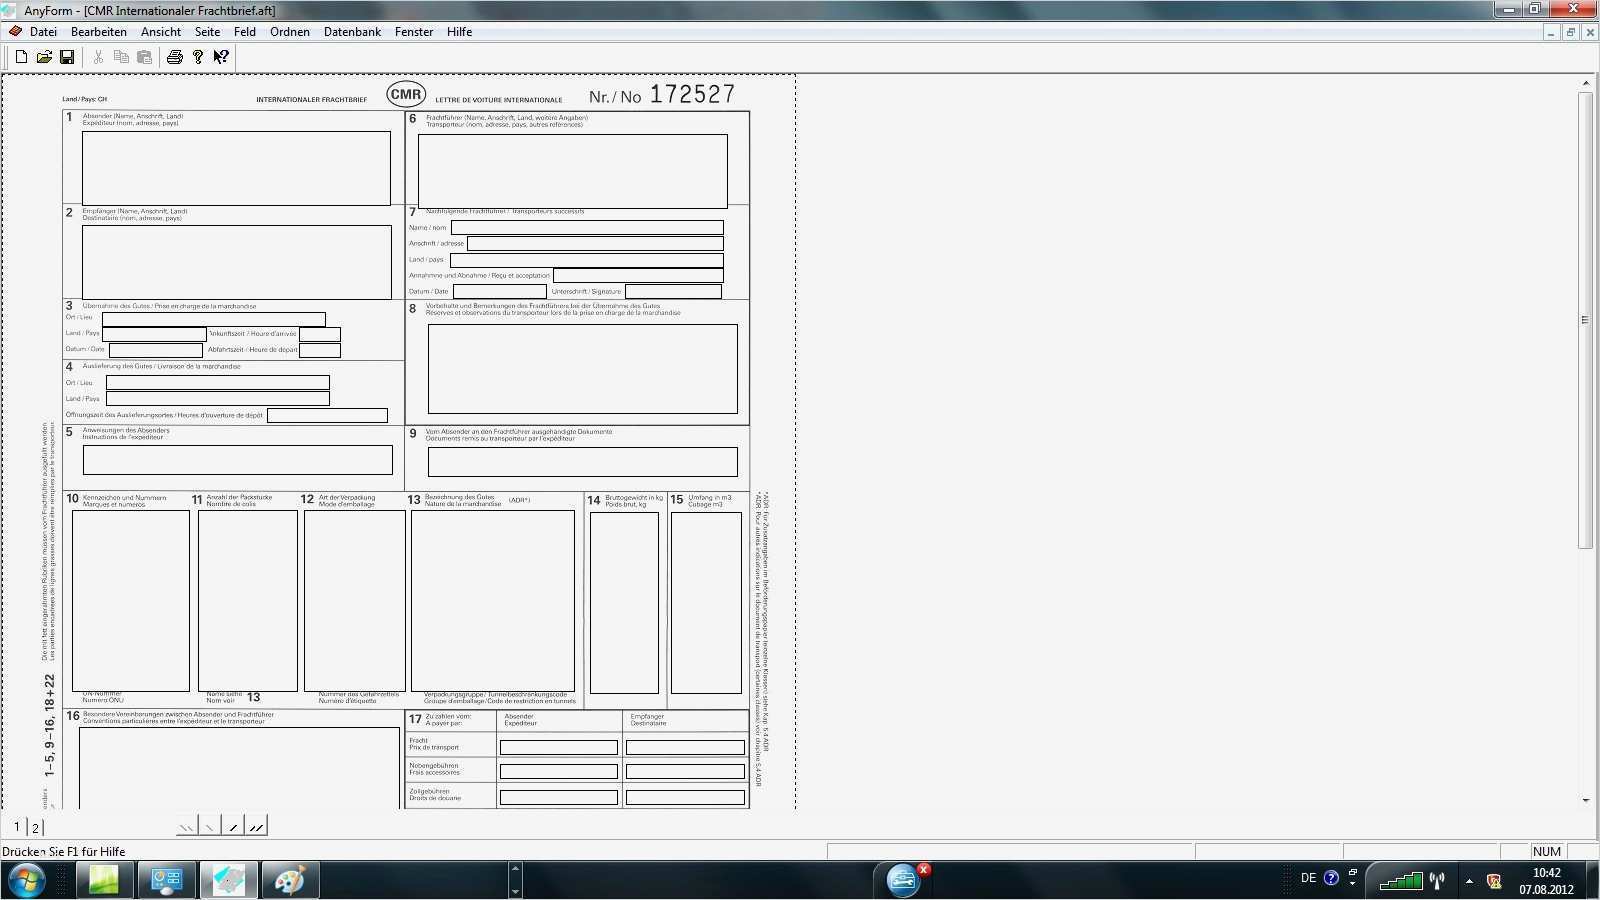Jump to last page with double forward arrow

[x=256, y=826]
